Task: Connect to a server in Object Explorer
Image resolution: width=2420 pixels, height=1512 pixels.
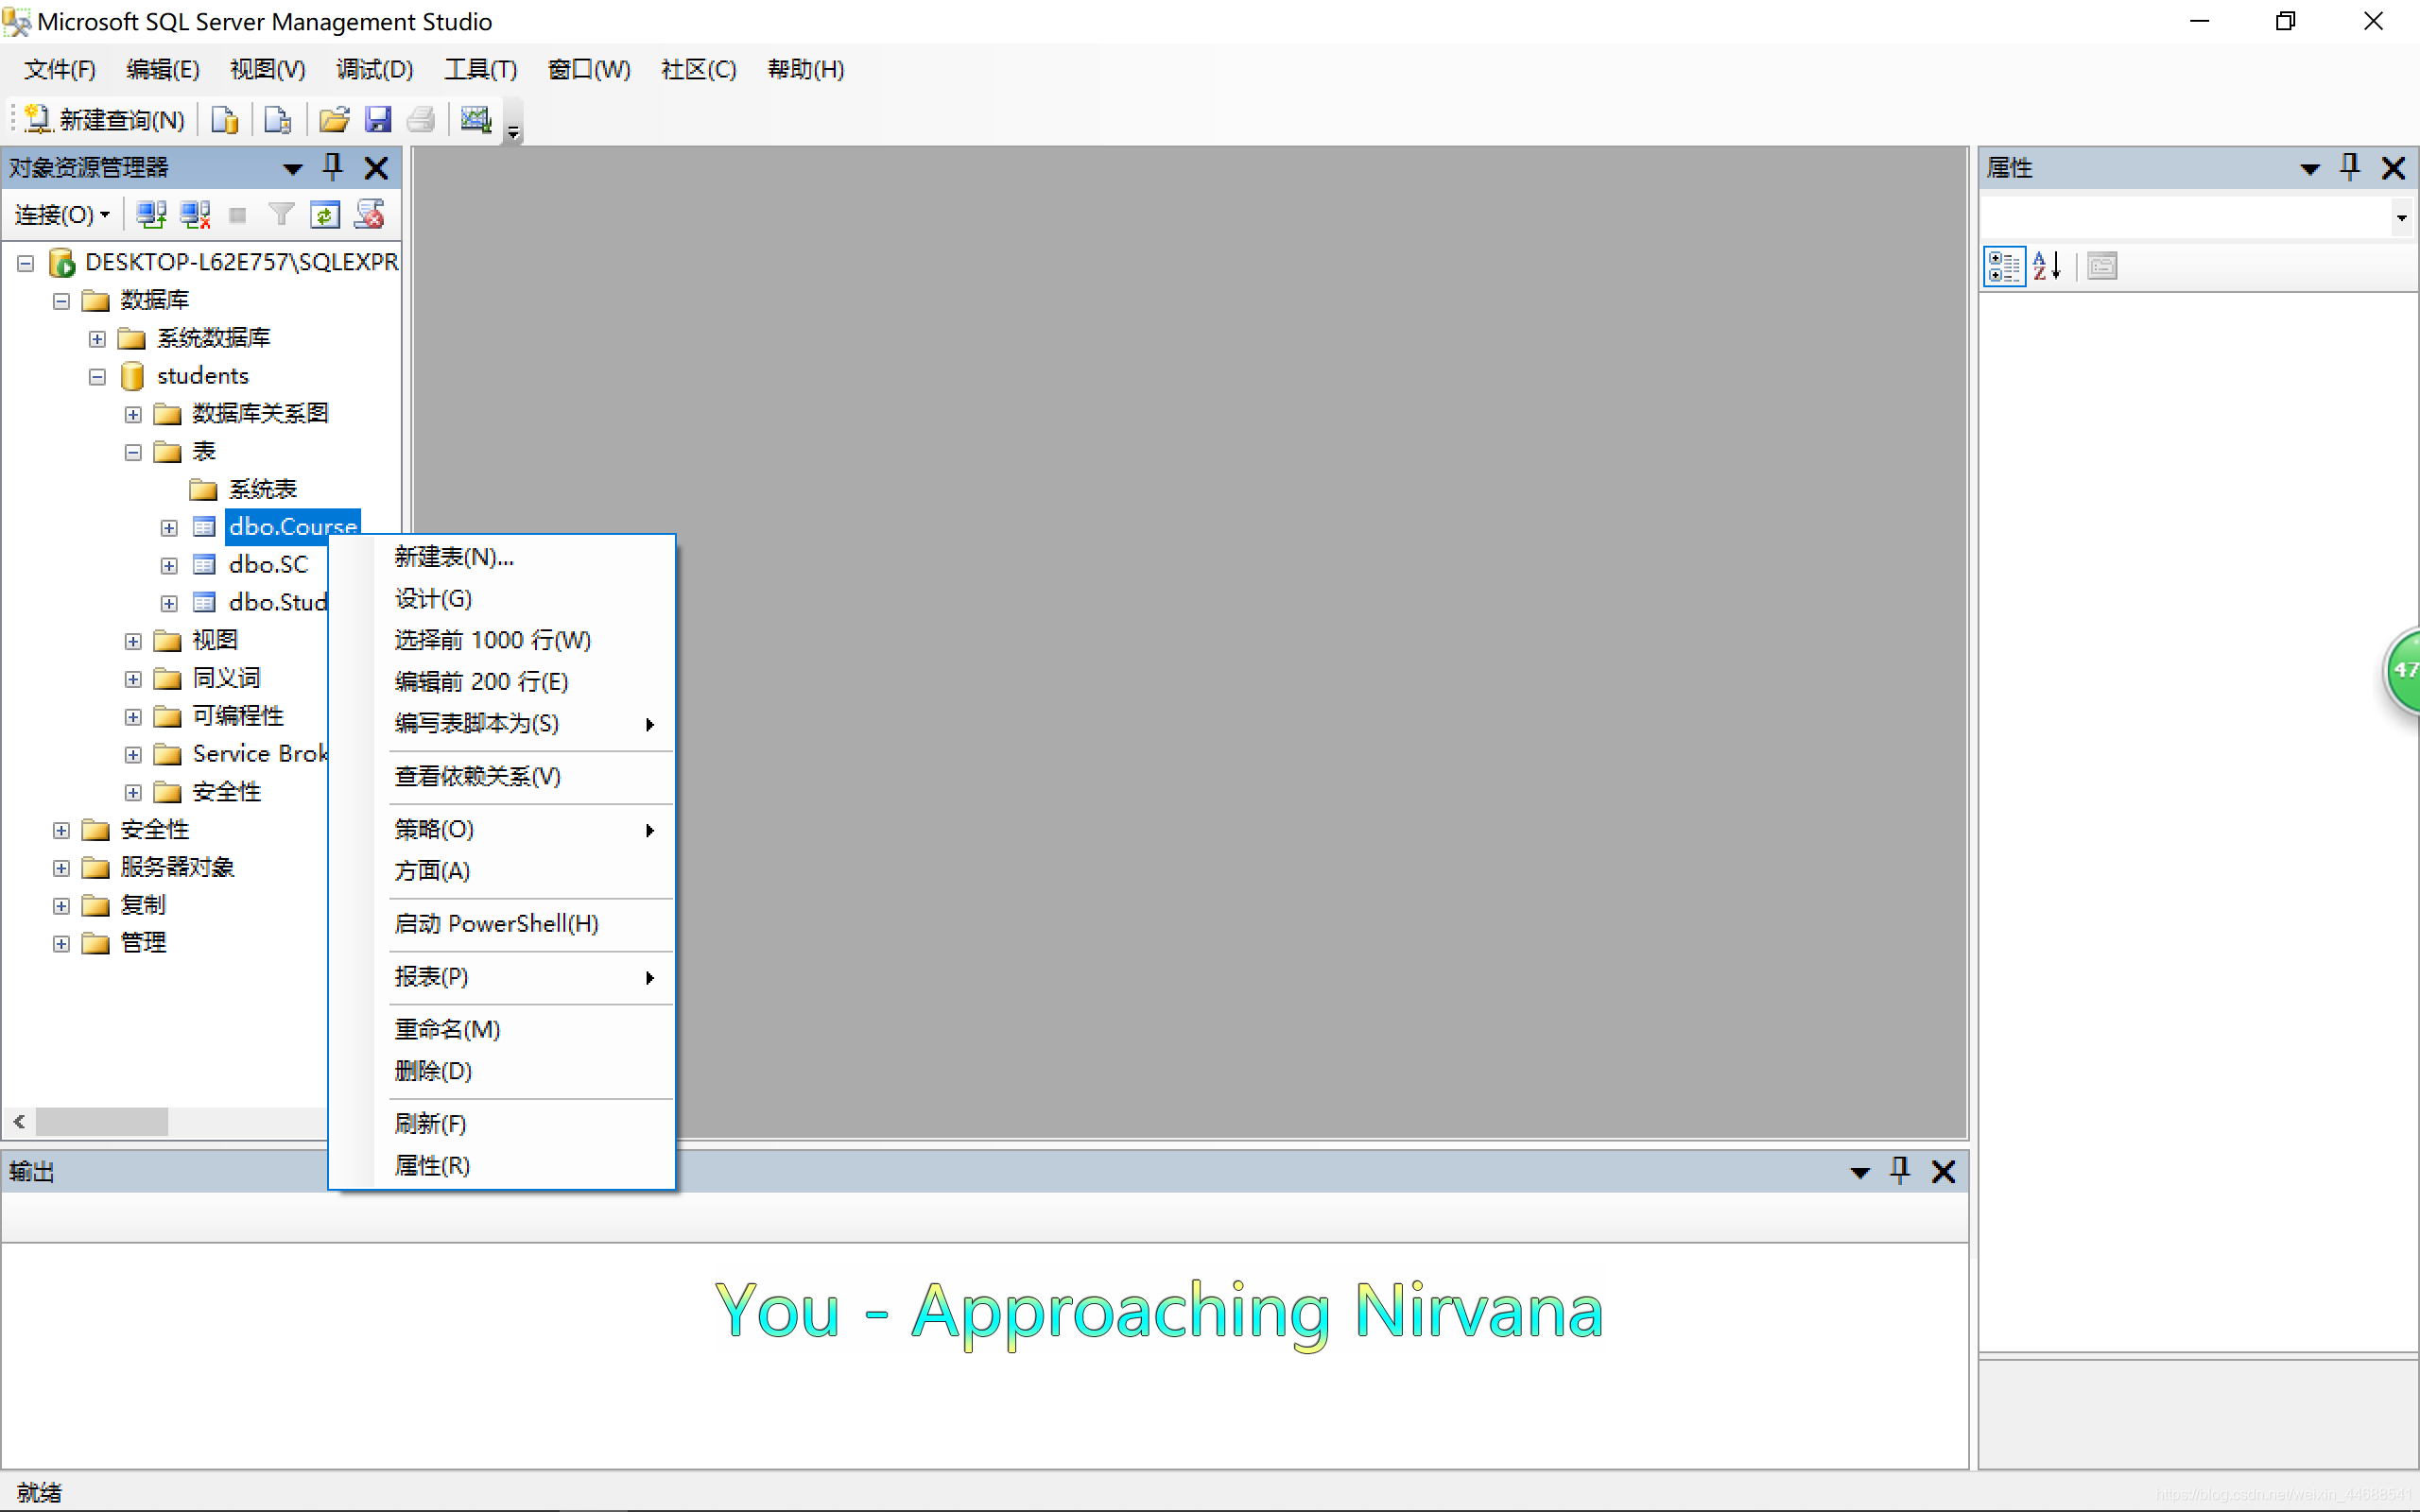Action: tap(151, 214)
